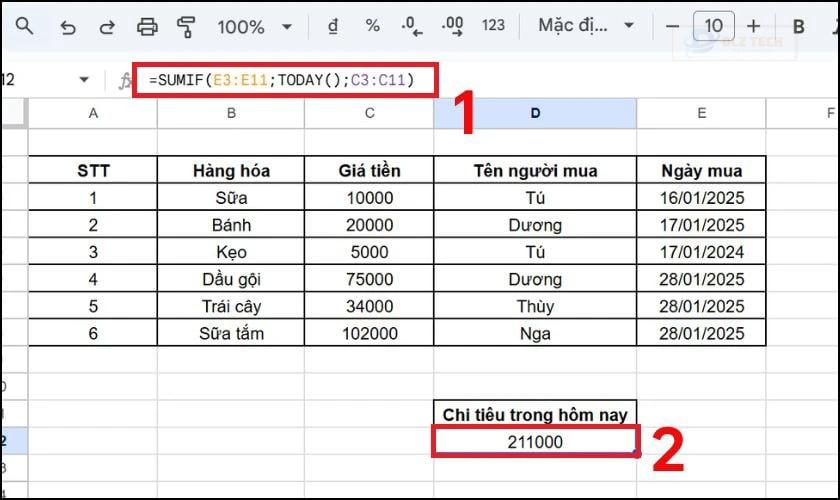Screen dimensions: 840x500
Task: Select the Dầu gội cell
Action: pyautogui.click(x=231, y=279)
